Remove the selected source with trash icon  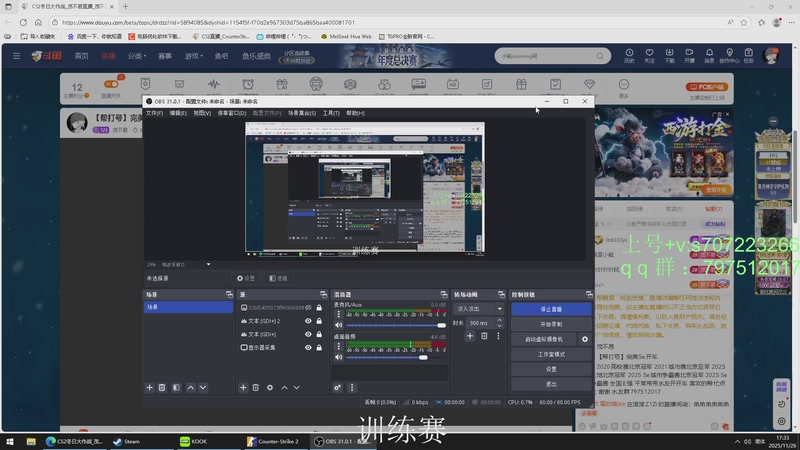tap(256, 388)
